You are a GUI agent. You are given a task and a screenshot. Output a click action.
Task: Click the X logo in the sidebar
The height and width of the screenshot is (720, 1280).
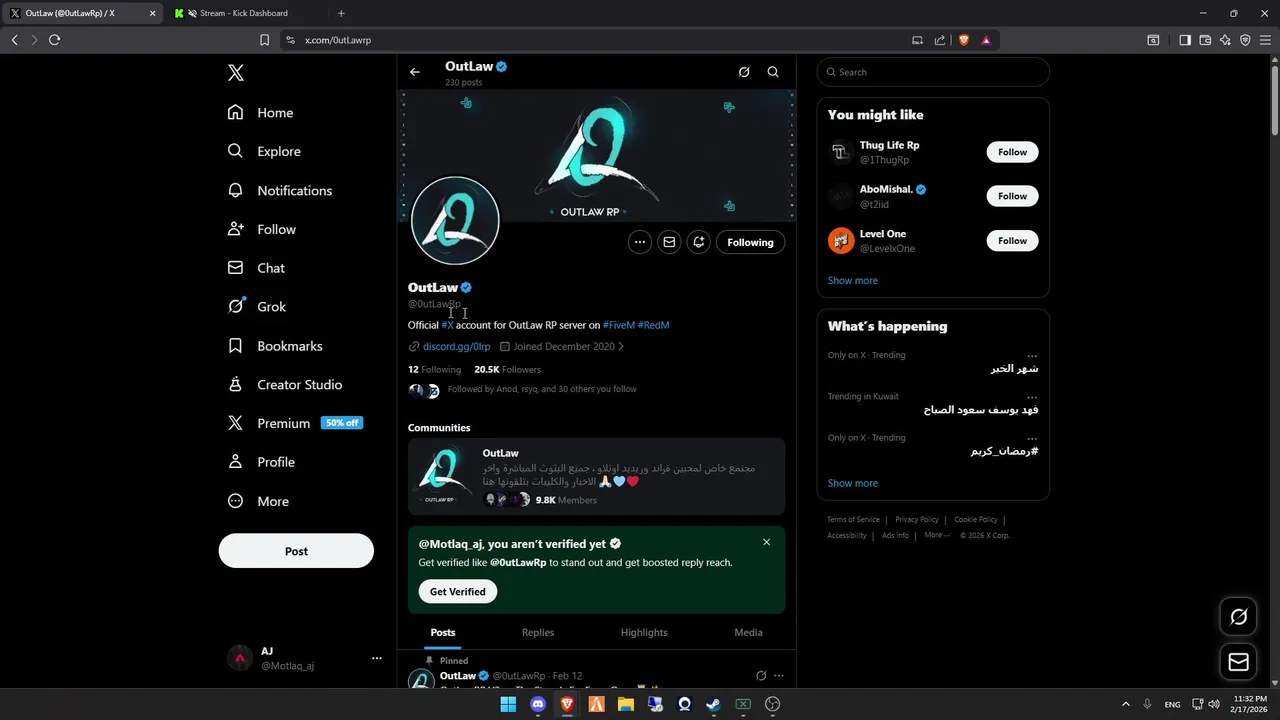pos(236,73)
